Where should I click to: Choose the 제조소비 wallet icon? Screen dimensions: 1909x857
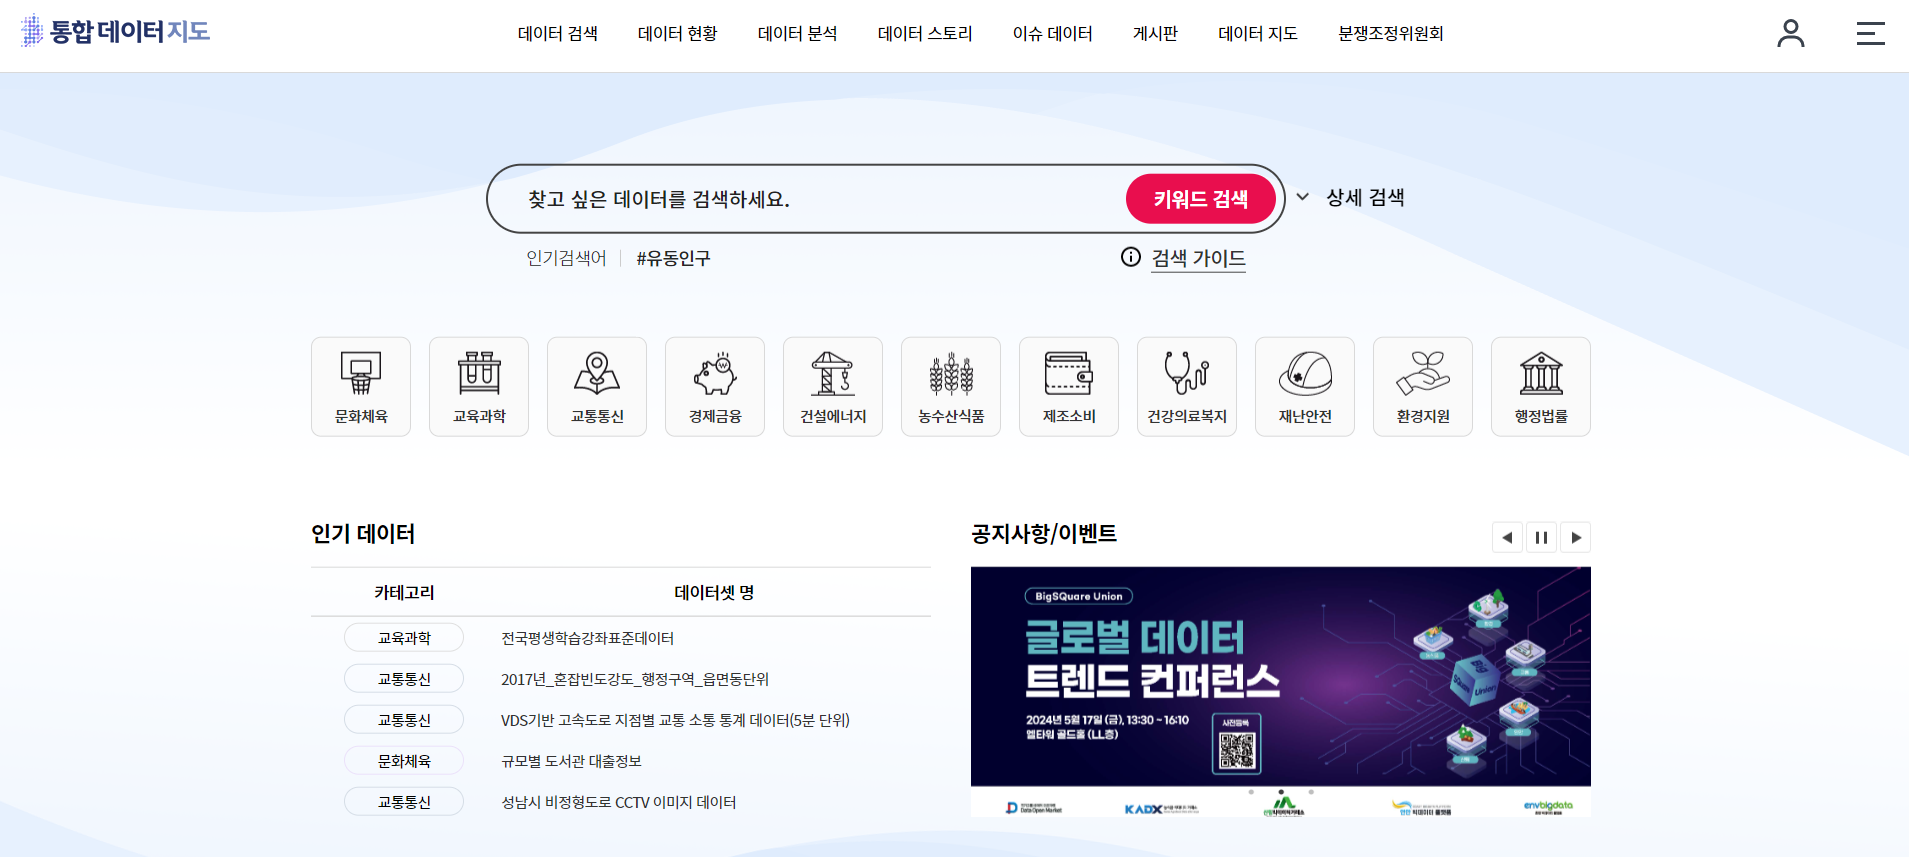tap(1069, 386)
